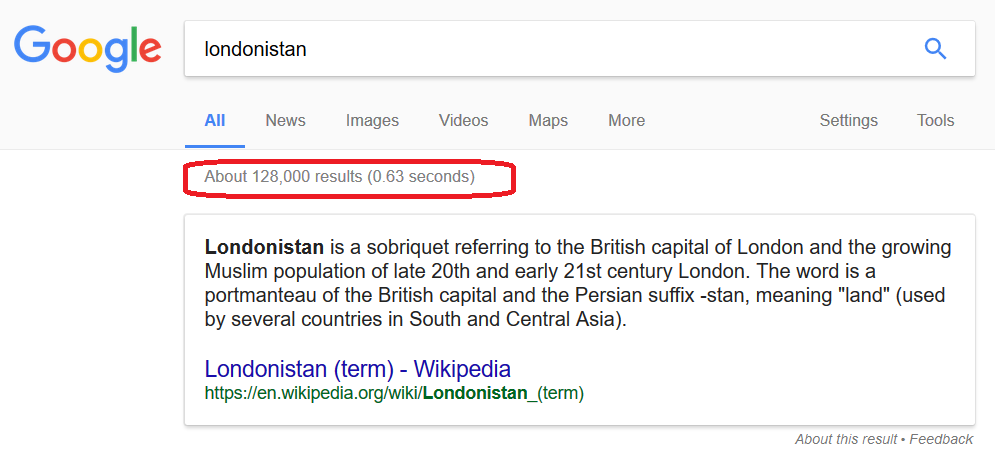Expand the More search categories menu

click(626, 121)
